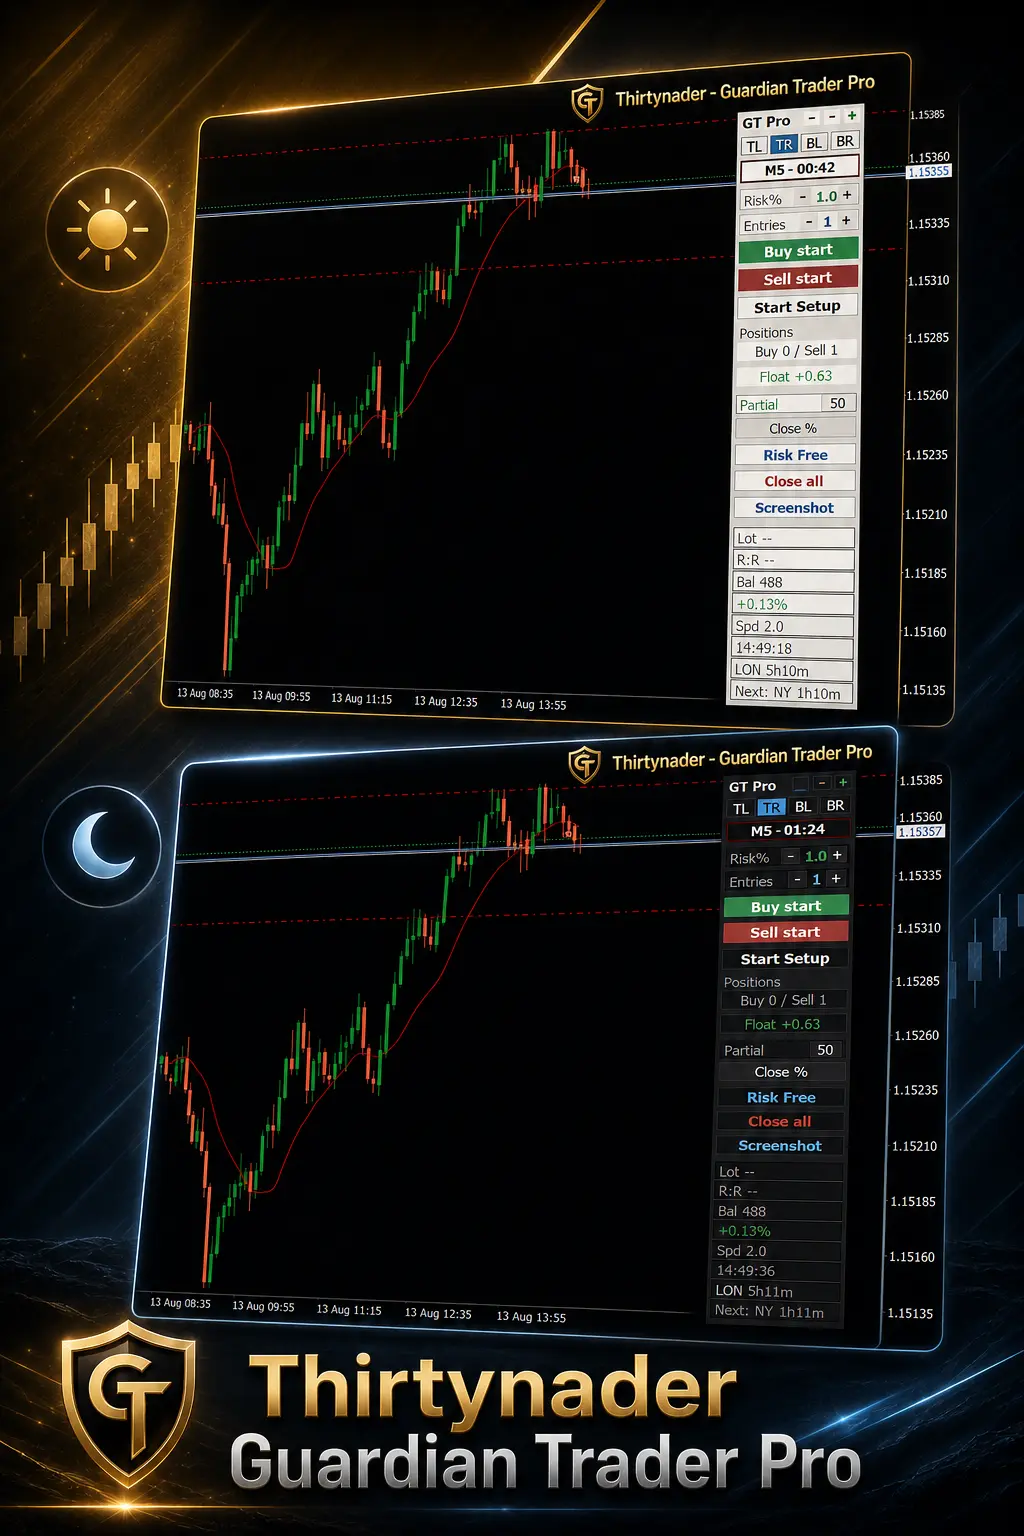
Task: Click Bal 488 in the dark panel
Action: pos(779,1211)
